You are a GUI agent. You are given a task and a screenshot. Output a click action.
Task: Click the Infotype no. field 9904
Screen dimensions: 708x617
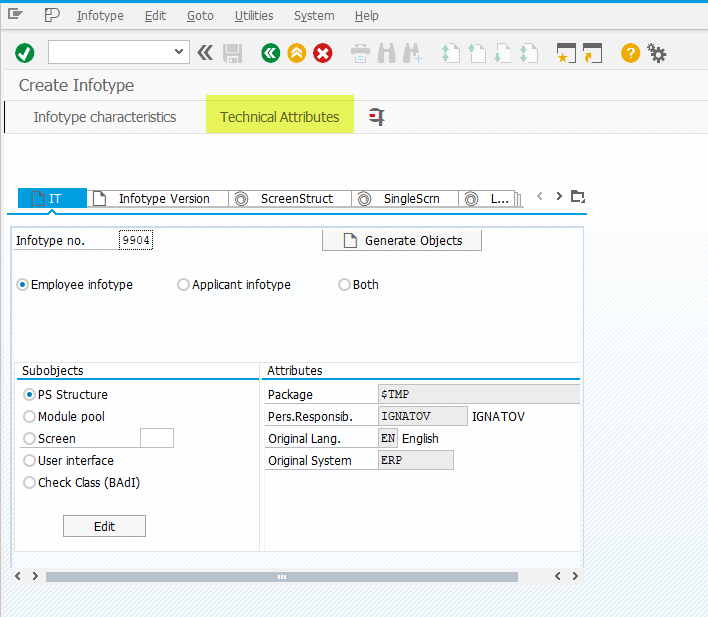[136, 240]
